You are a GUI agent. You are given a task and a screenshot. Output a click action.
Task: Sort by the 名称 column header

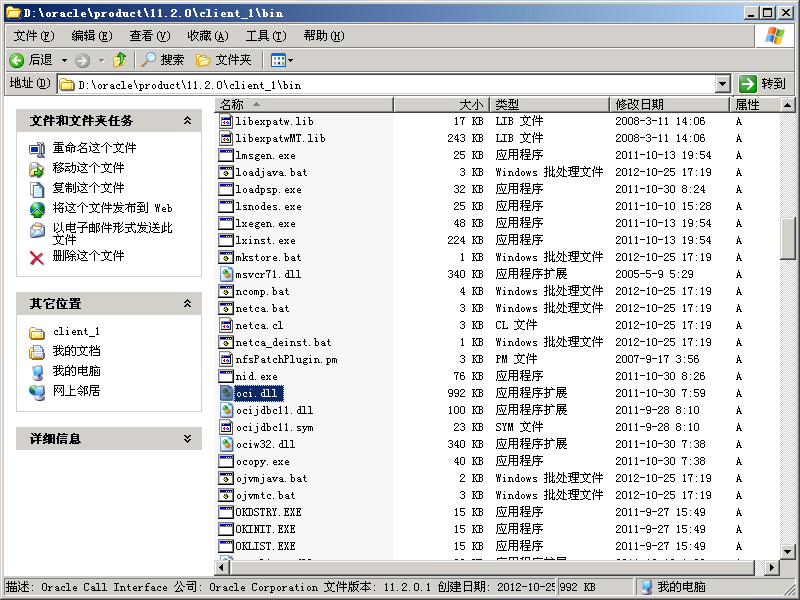pos(305,105)
